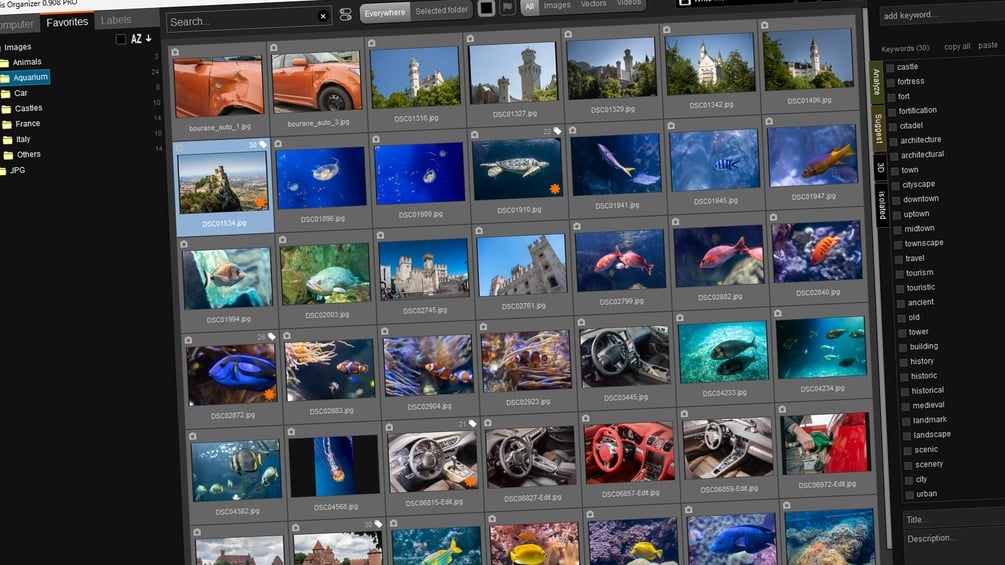Click the search options icon beside the search field
1005x565 pixels.
(x=345, y=15)
